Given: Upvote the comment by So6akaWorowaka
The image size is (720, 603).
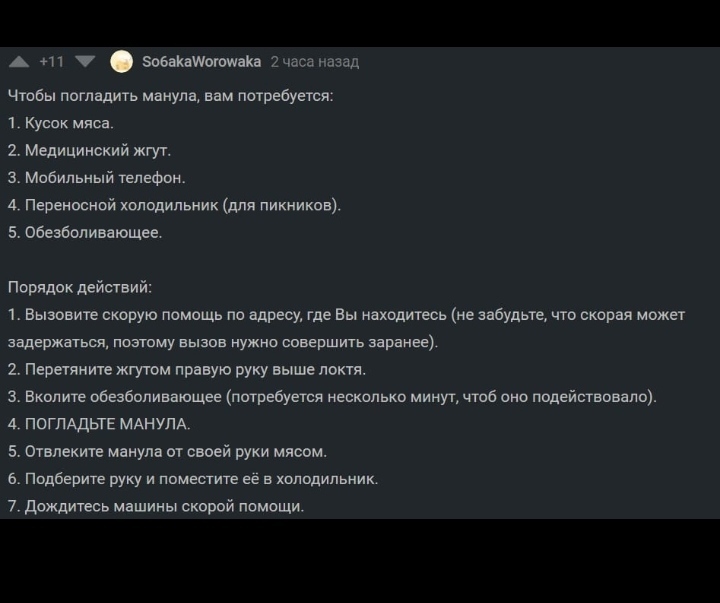Looking at the screenshot, I should (18, 62).
